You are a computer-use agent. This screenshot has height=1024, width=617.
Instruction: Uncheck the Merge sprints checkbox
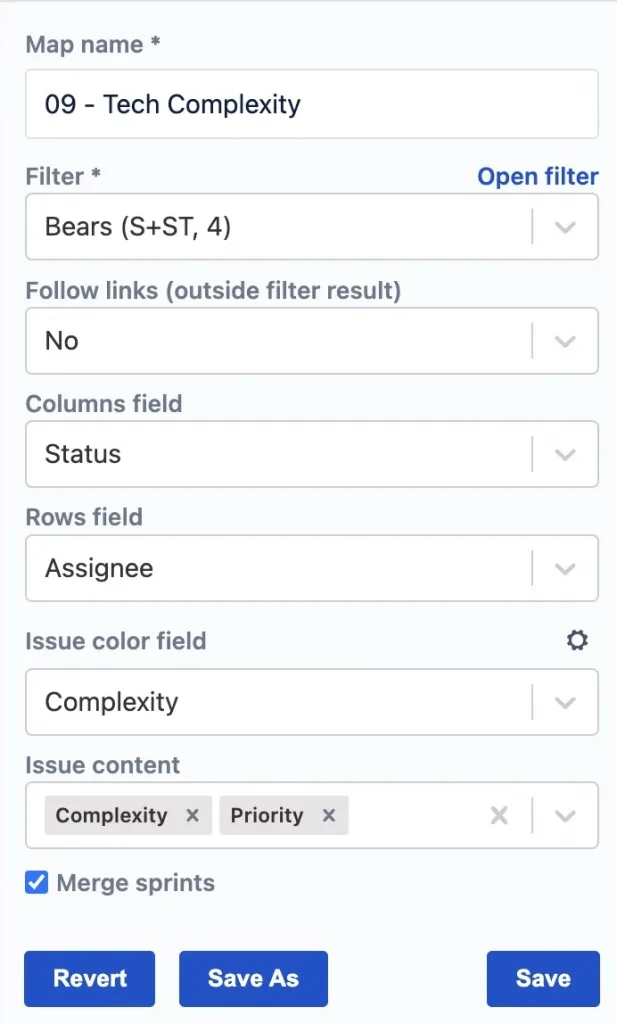pos(37,882)
